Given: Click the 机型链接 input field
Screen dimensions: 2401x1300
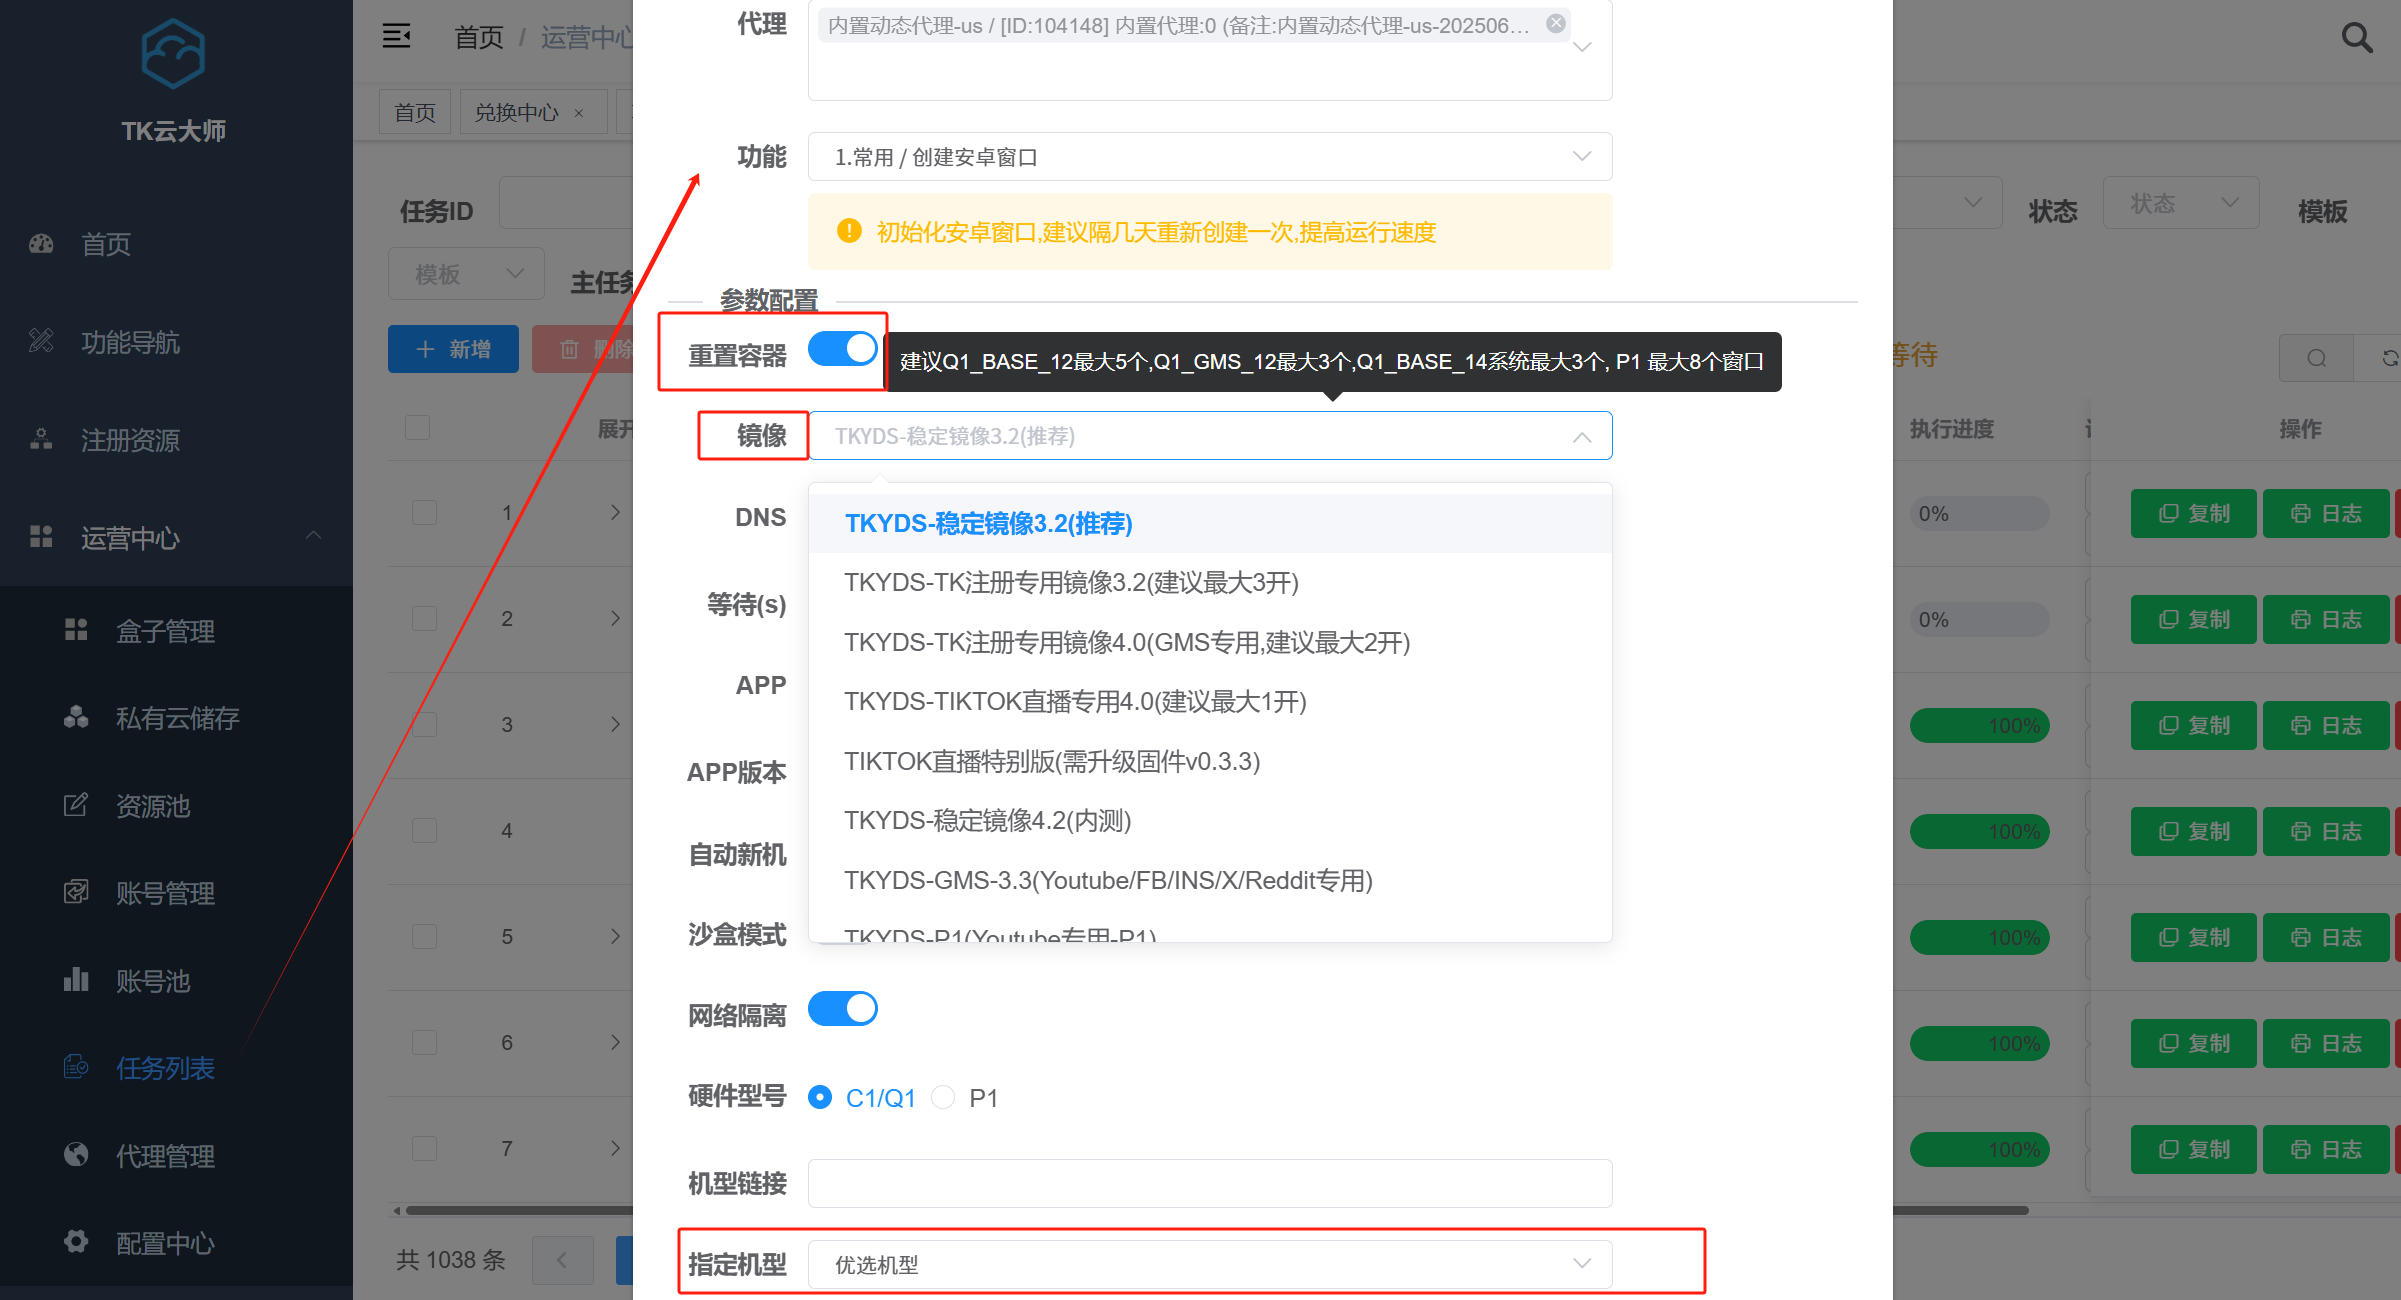Looking at the screenshot, I should (x=1209, y=1183).
